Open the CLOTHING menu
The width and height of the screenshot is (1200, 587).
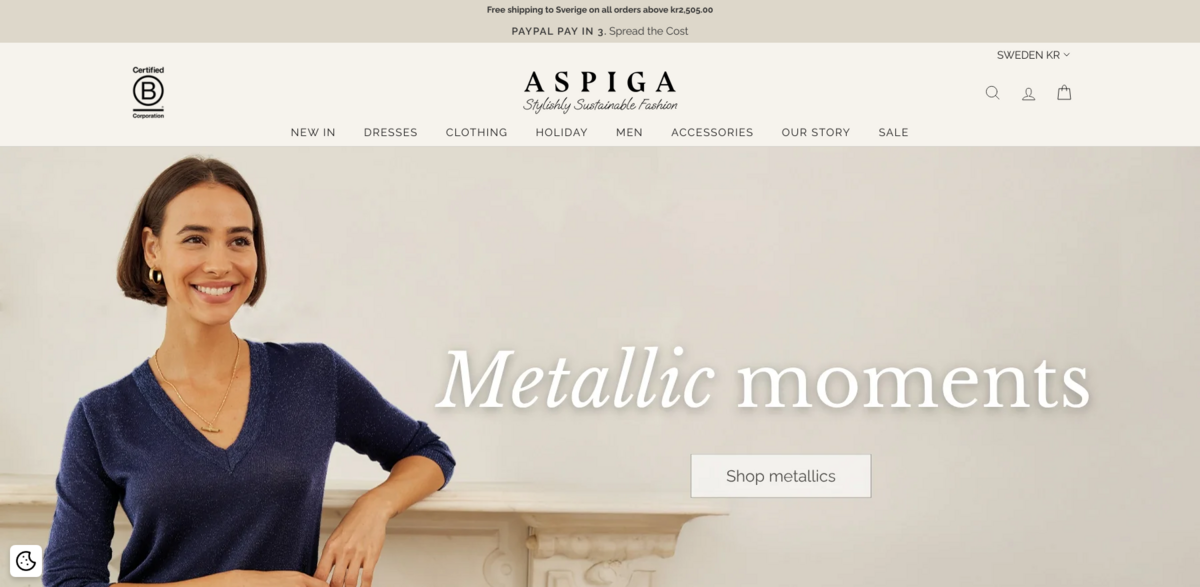477,132
